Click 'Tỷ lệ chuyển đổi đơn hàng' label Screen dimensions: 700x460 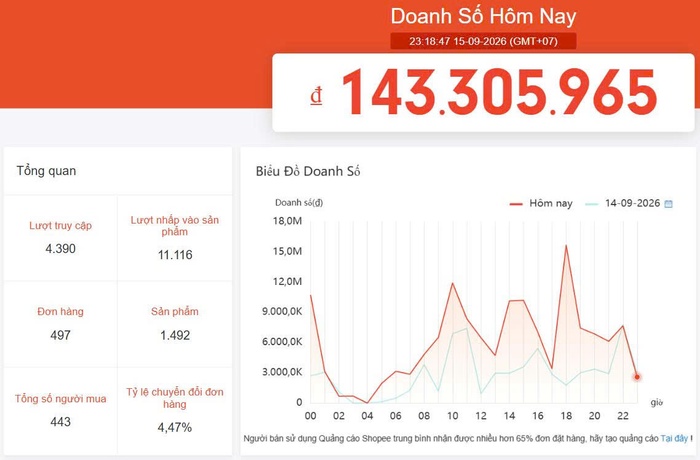(175, 398)
